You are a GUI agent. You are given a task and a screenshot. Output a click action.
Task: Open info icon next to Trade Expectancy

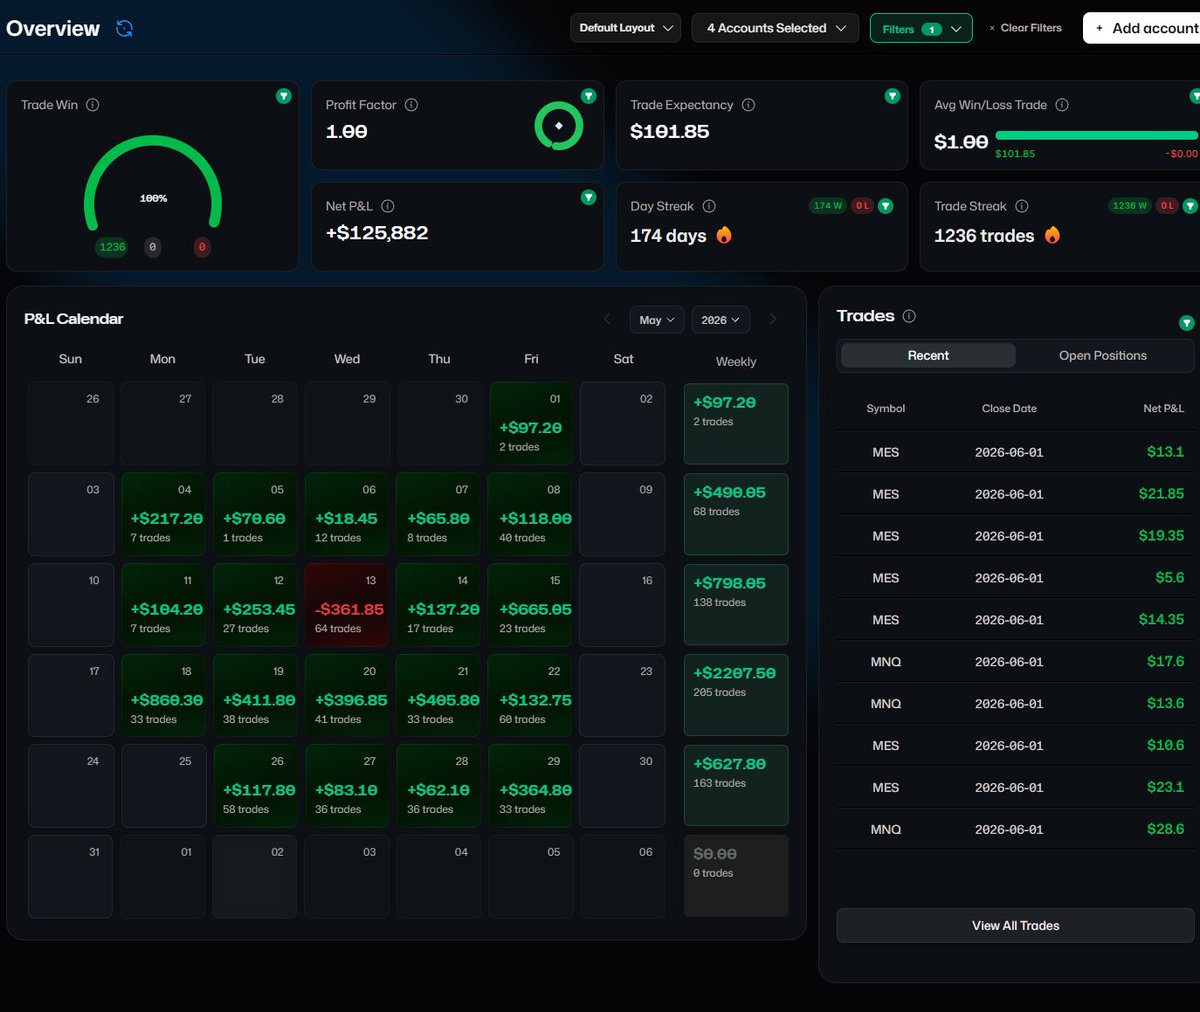pos(748,105)
